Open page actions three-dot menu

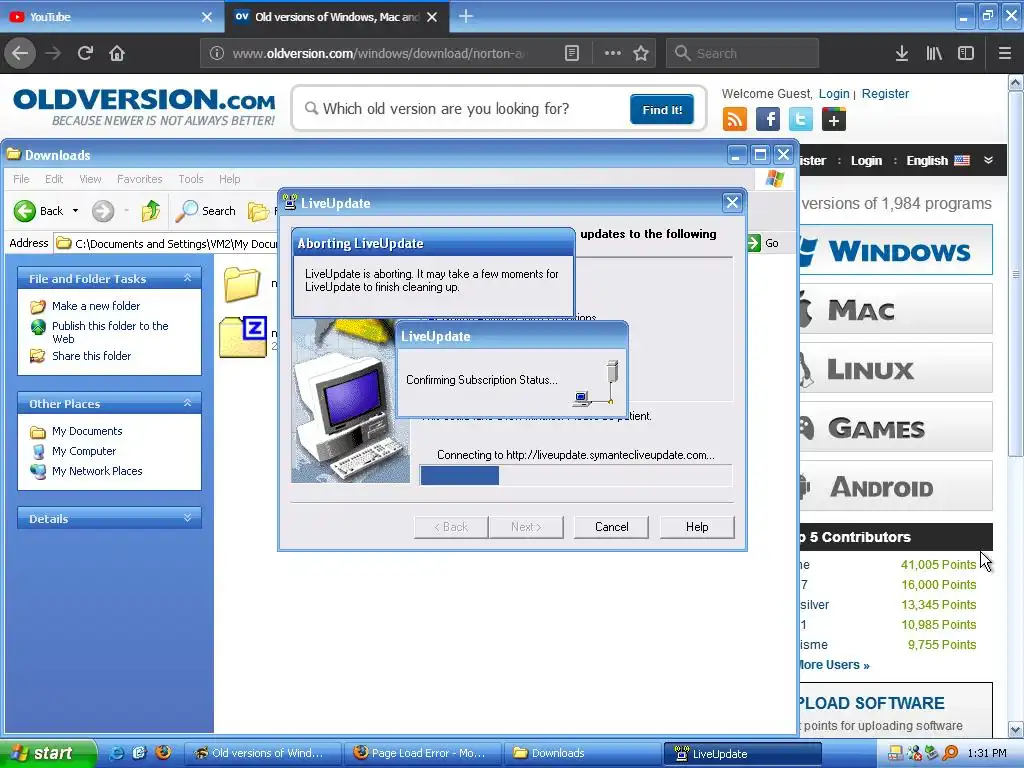click(x=613, y=54)
